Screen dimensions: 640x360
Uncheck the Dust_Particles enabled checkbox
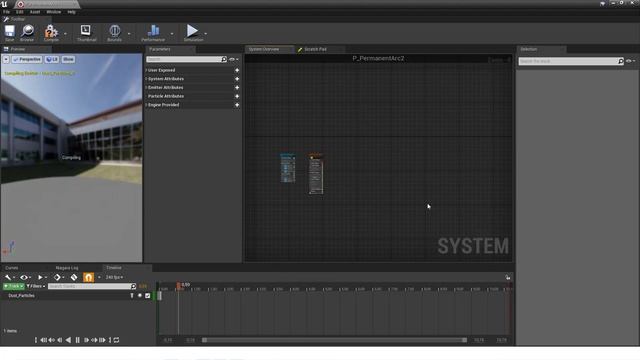[x=148, y=296]
